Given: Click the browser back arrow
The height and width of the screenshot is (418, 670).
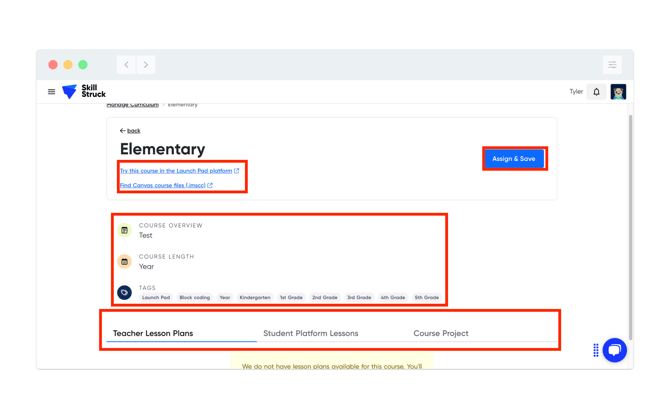Looking at the screenshot, I should coord(127,65).
